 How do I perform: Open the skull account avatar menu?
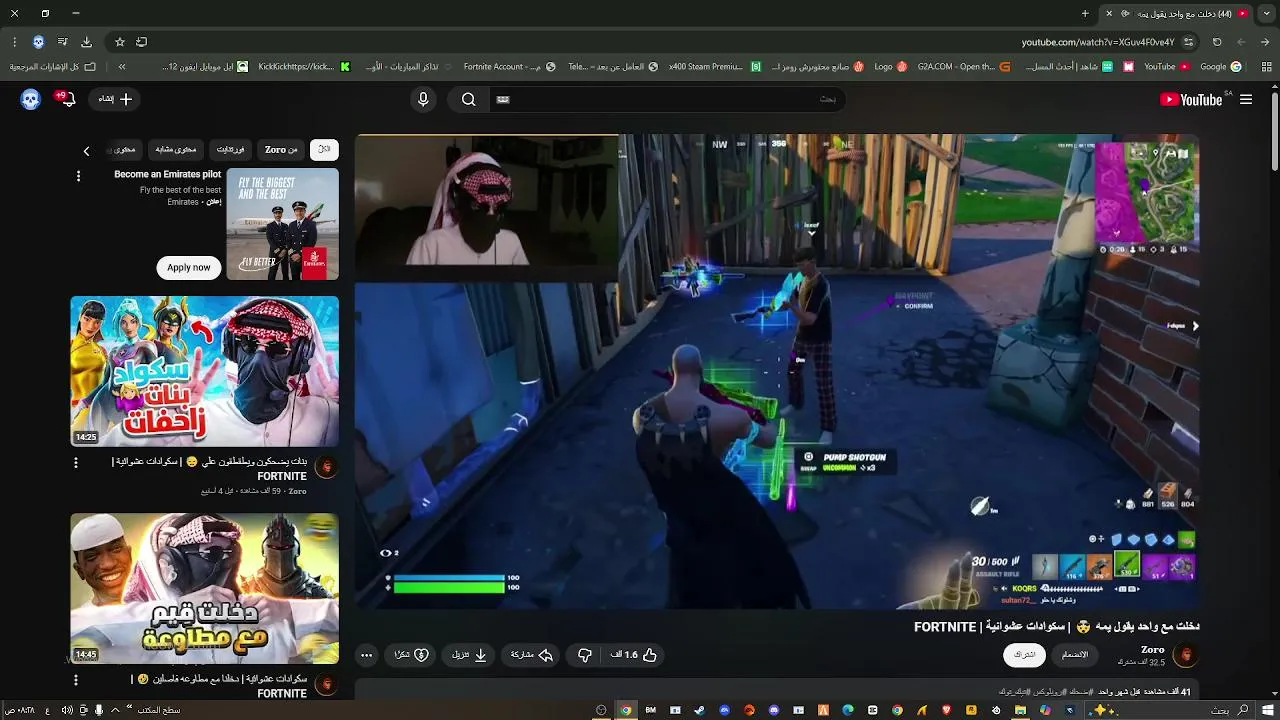point(31,99)
